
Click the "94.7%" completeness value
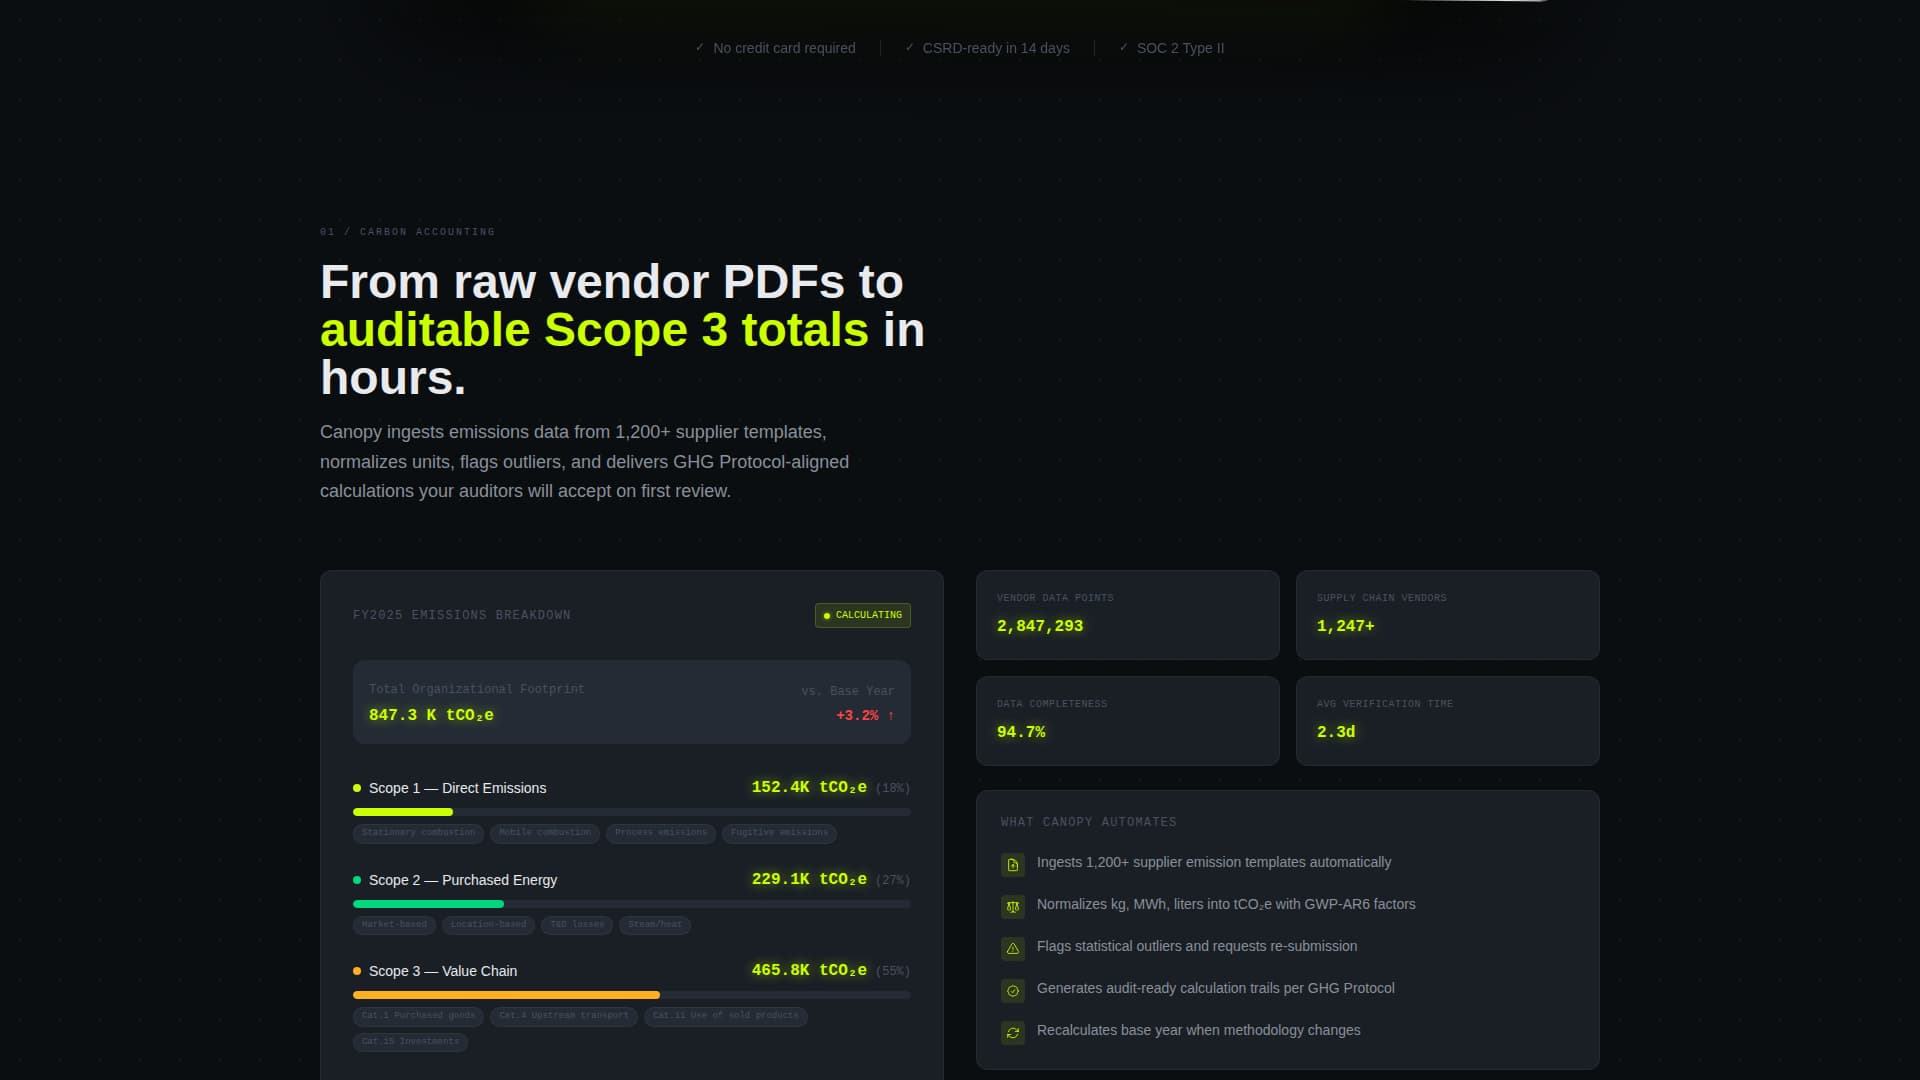(x=1021, y=732)
